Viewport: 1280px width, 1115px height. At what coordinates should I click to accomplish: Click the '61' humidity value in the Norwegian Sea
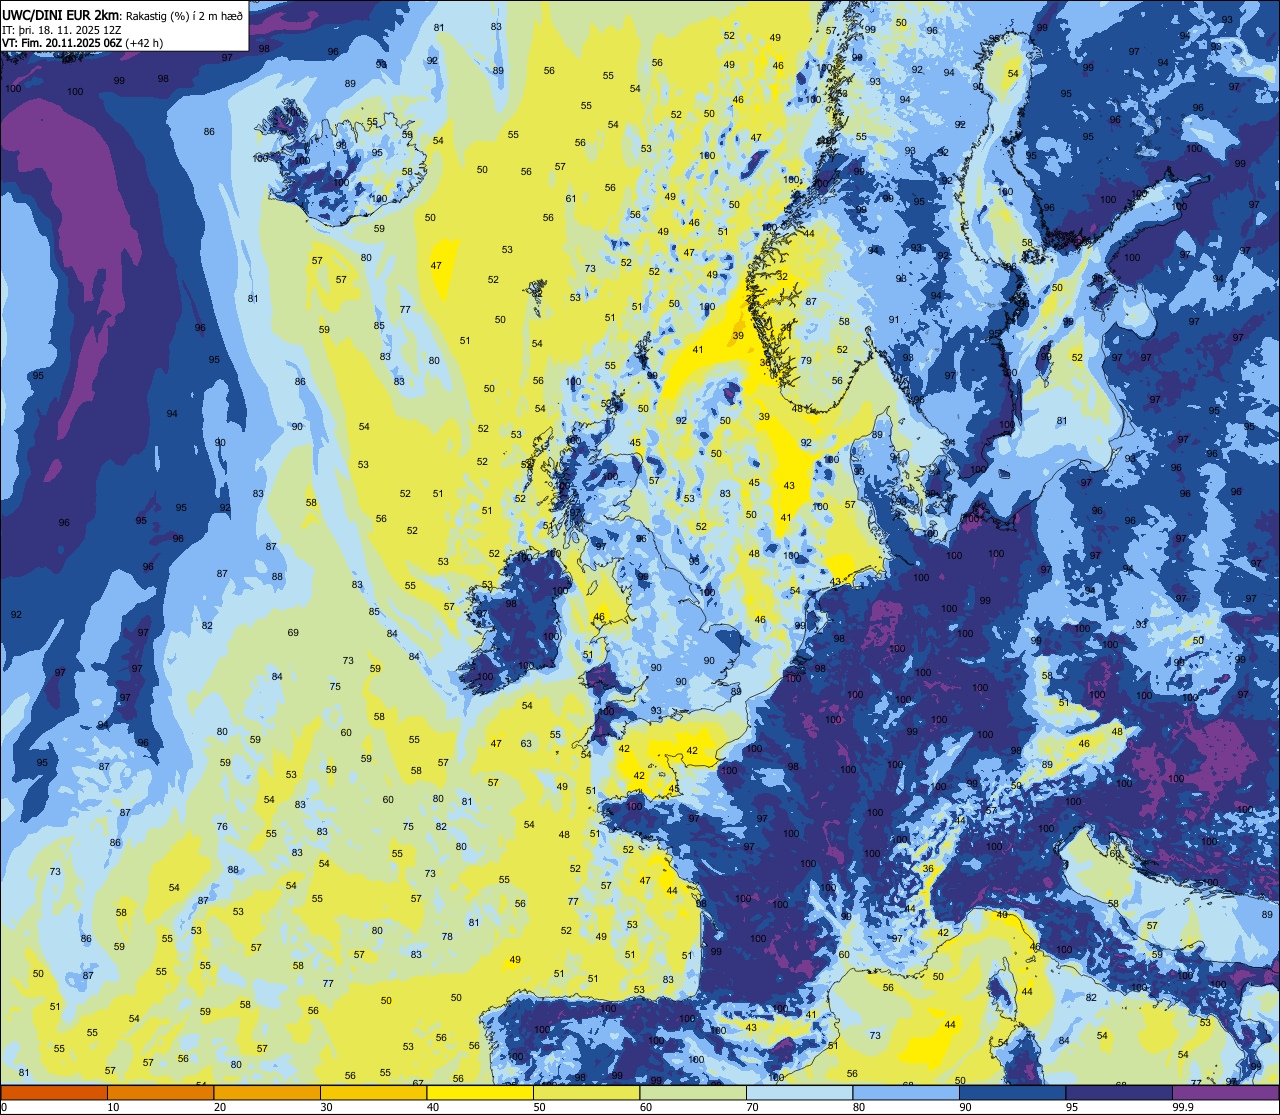point(570,198)
